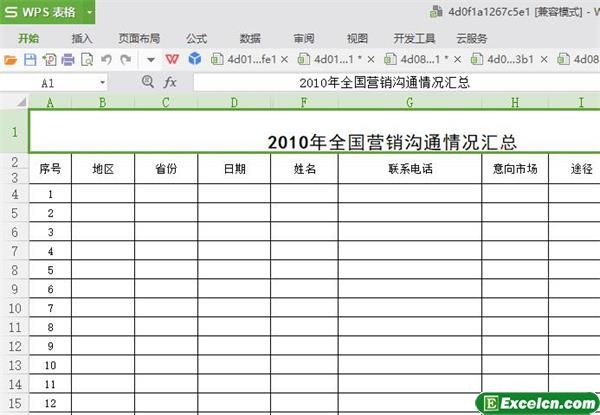Select row 7 header
This screenshot has height=415, width=600.
click(15, 251)
